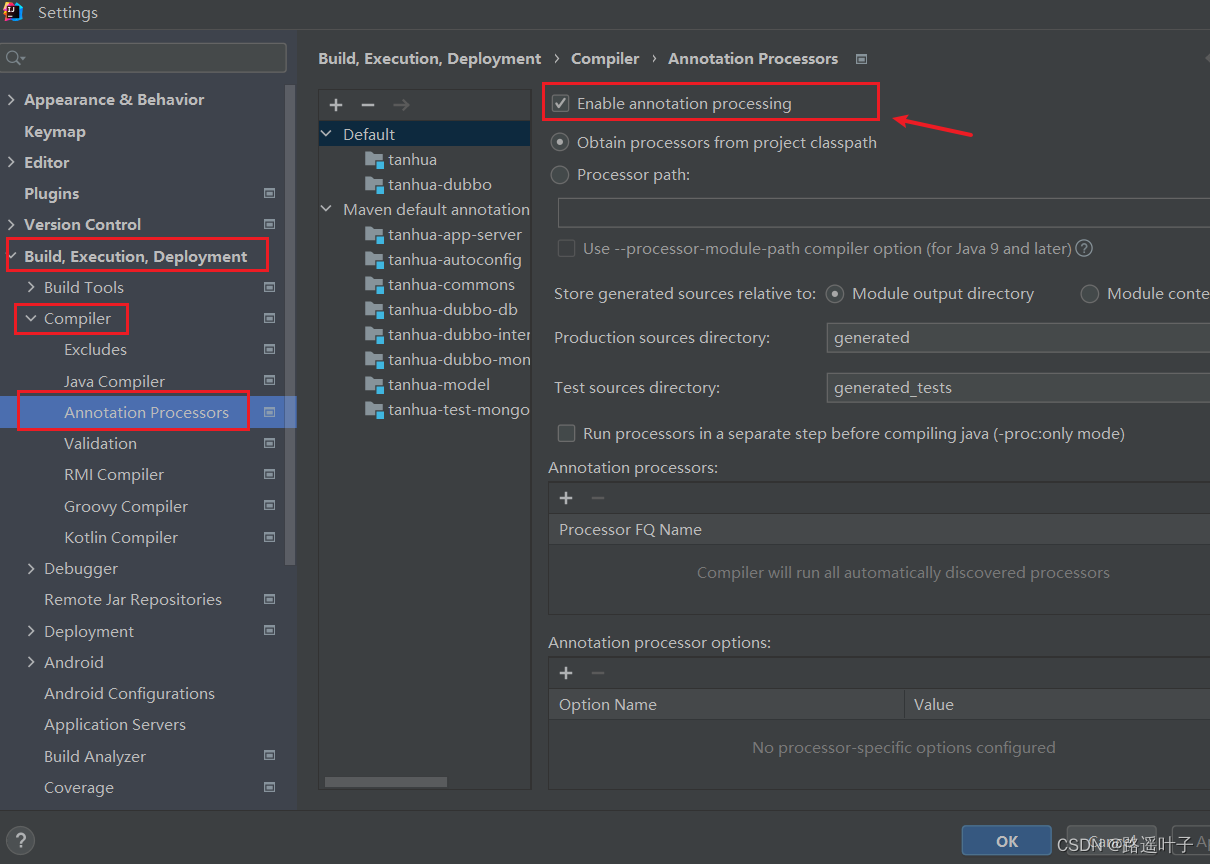Expand the Version Control group
This screenshot has height=864, width=1210.
point(12,224)
